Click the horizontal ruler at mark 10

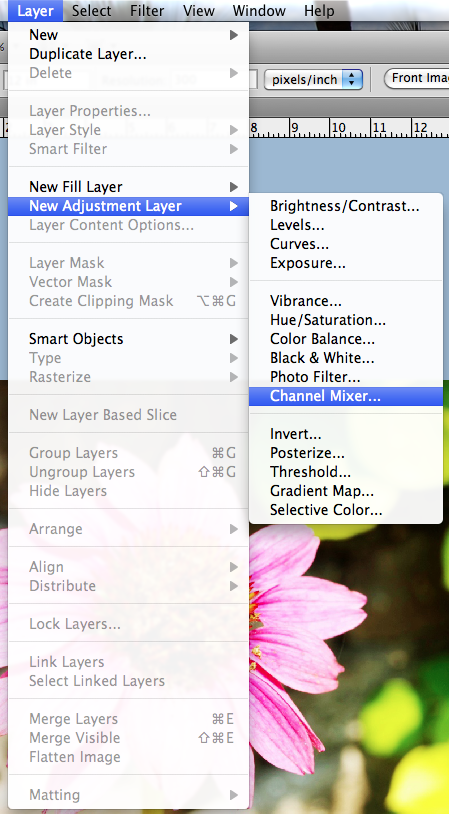pyautogui.click(x=338, y=128)
